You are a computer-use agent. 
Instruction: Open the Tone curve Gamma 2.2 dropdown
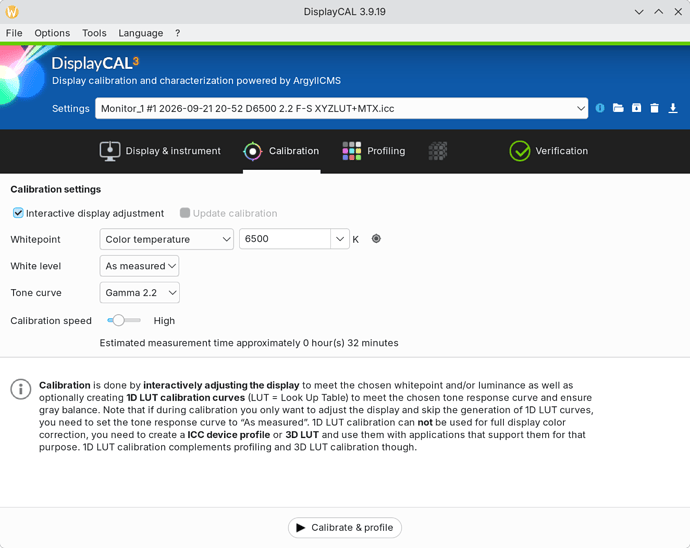pos(139,293)
